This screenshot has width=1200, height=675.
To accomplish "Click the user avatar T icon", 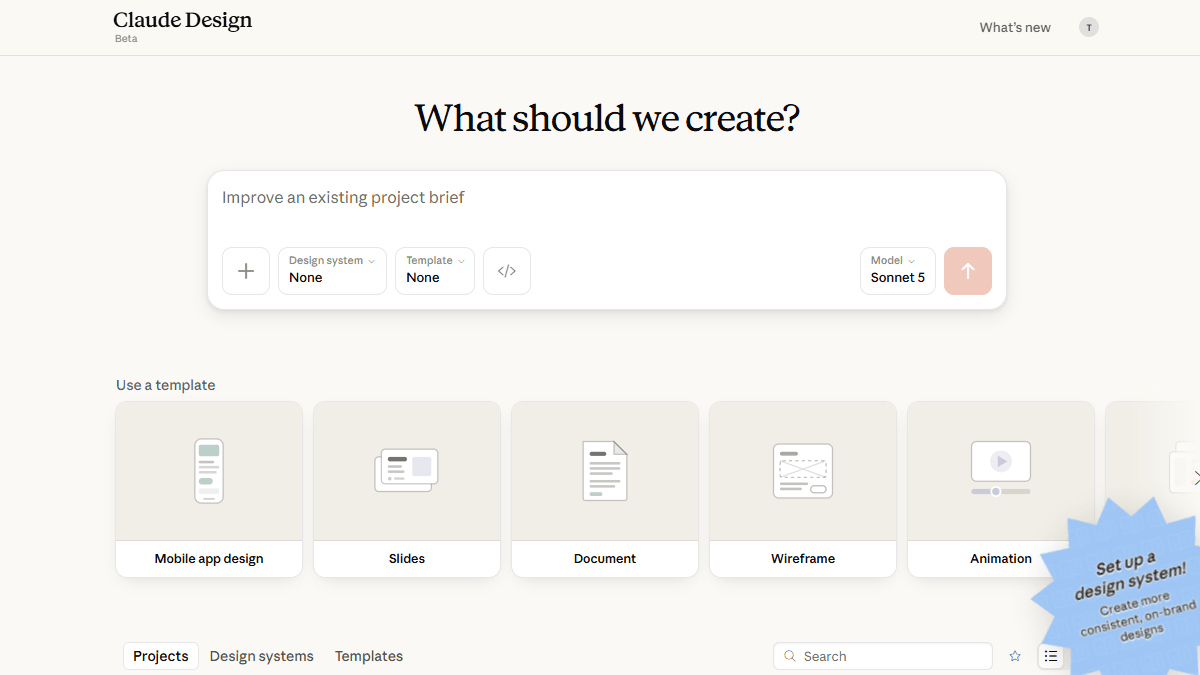I will 1089,27.
